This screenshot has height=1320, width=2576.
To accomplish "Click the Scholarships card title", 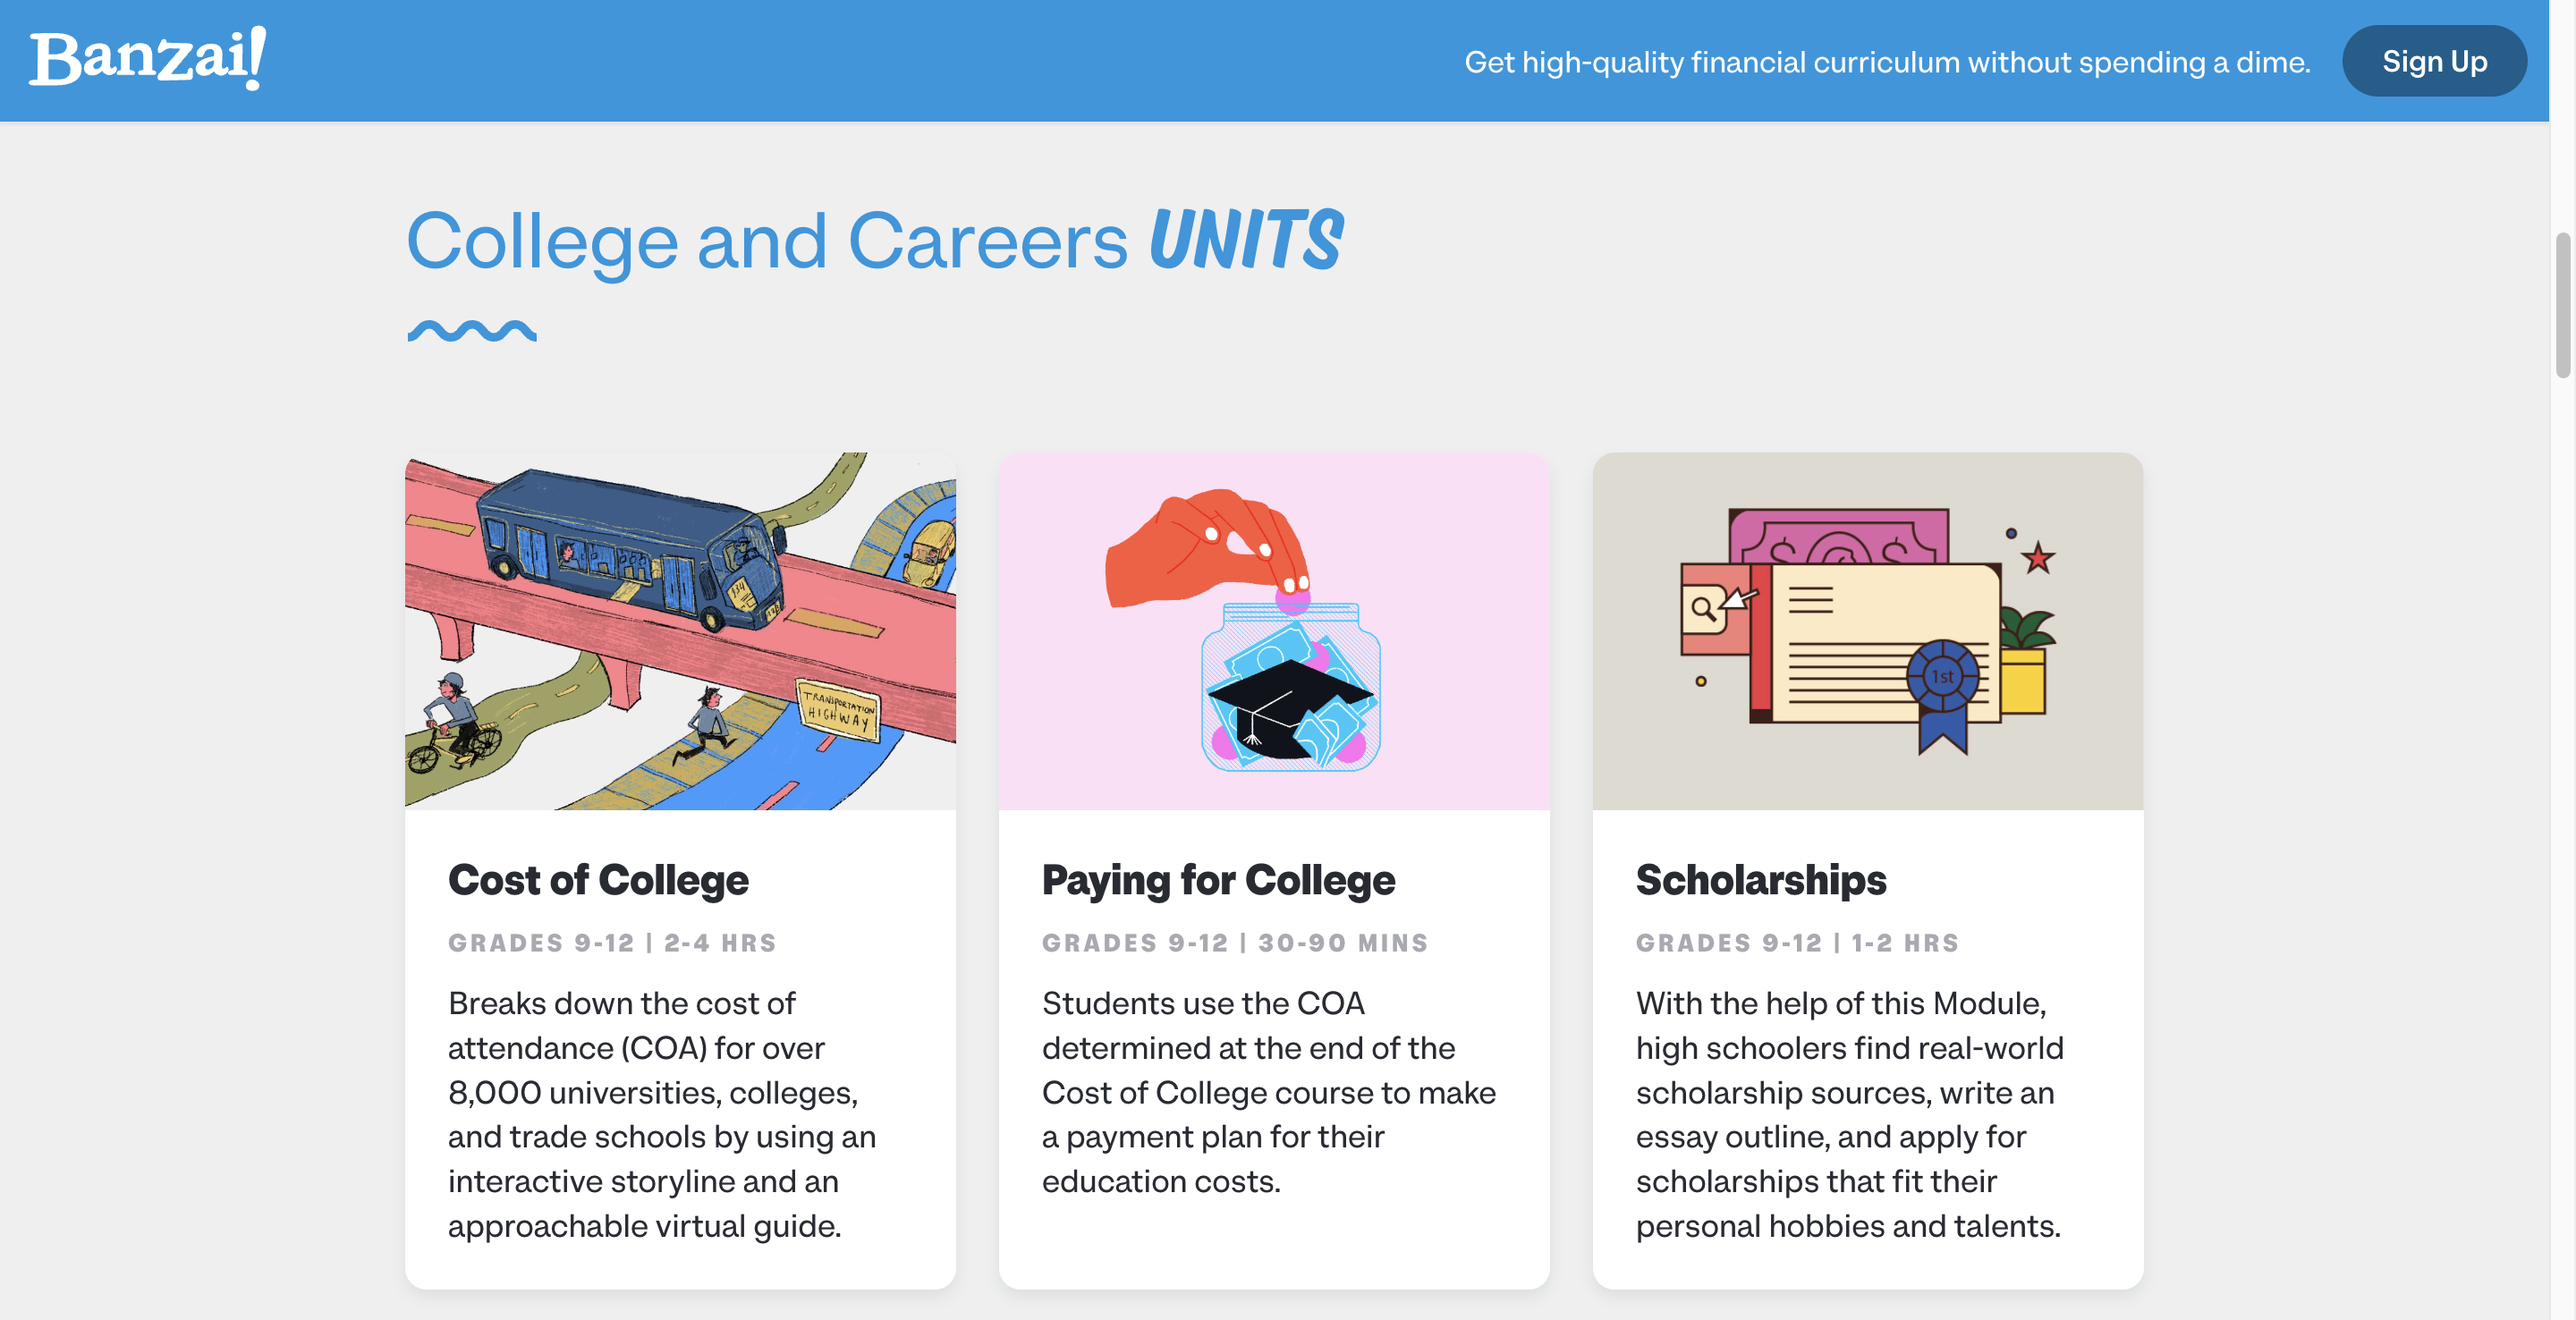I will pyautogui.click(x=1760, y=880).
